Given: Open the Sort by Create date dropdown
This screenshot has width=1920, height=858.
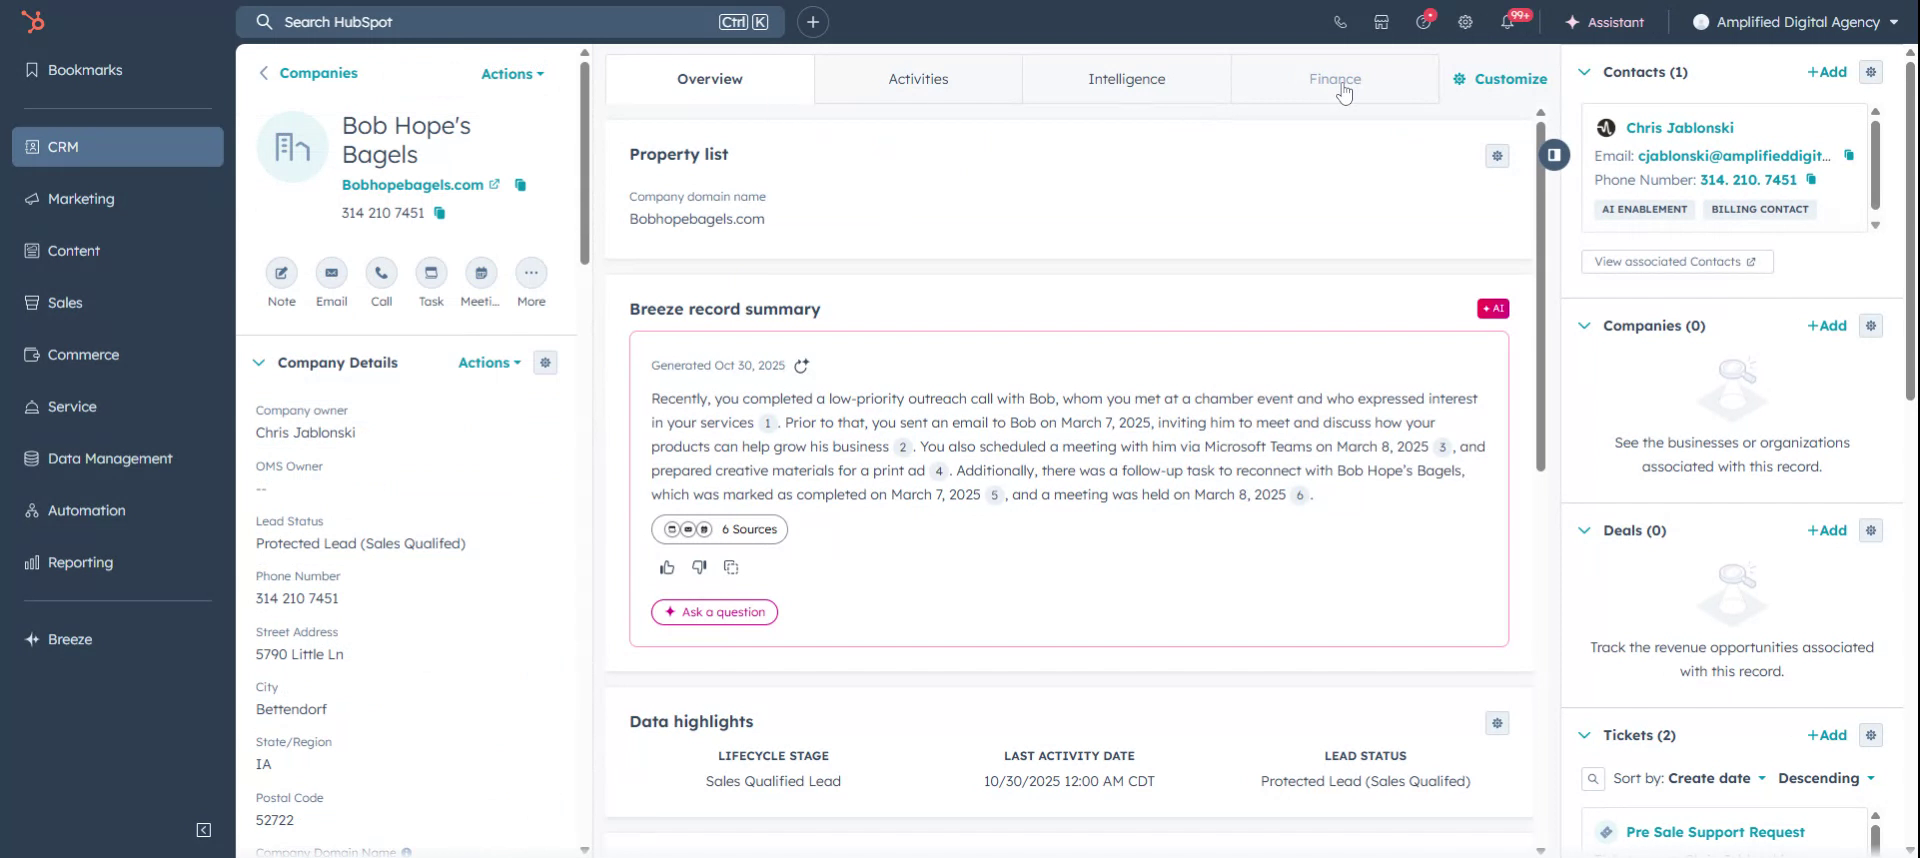Looking at the screenshot, I should coord(1717,779).
